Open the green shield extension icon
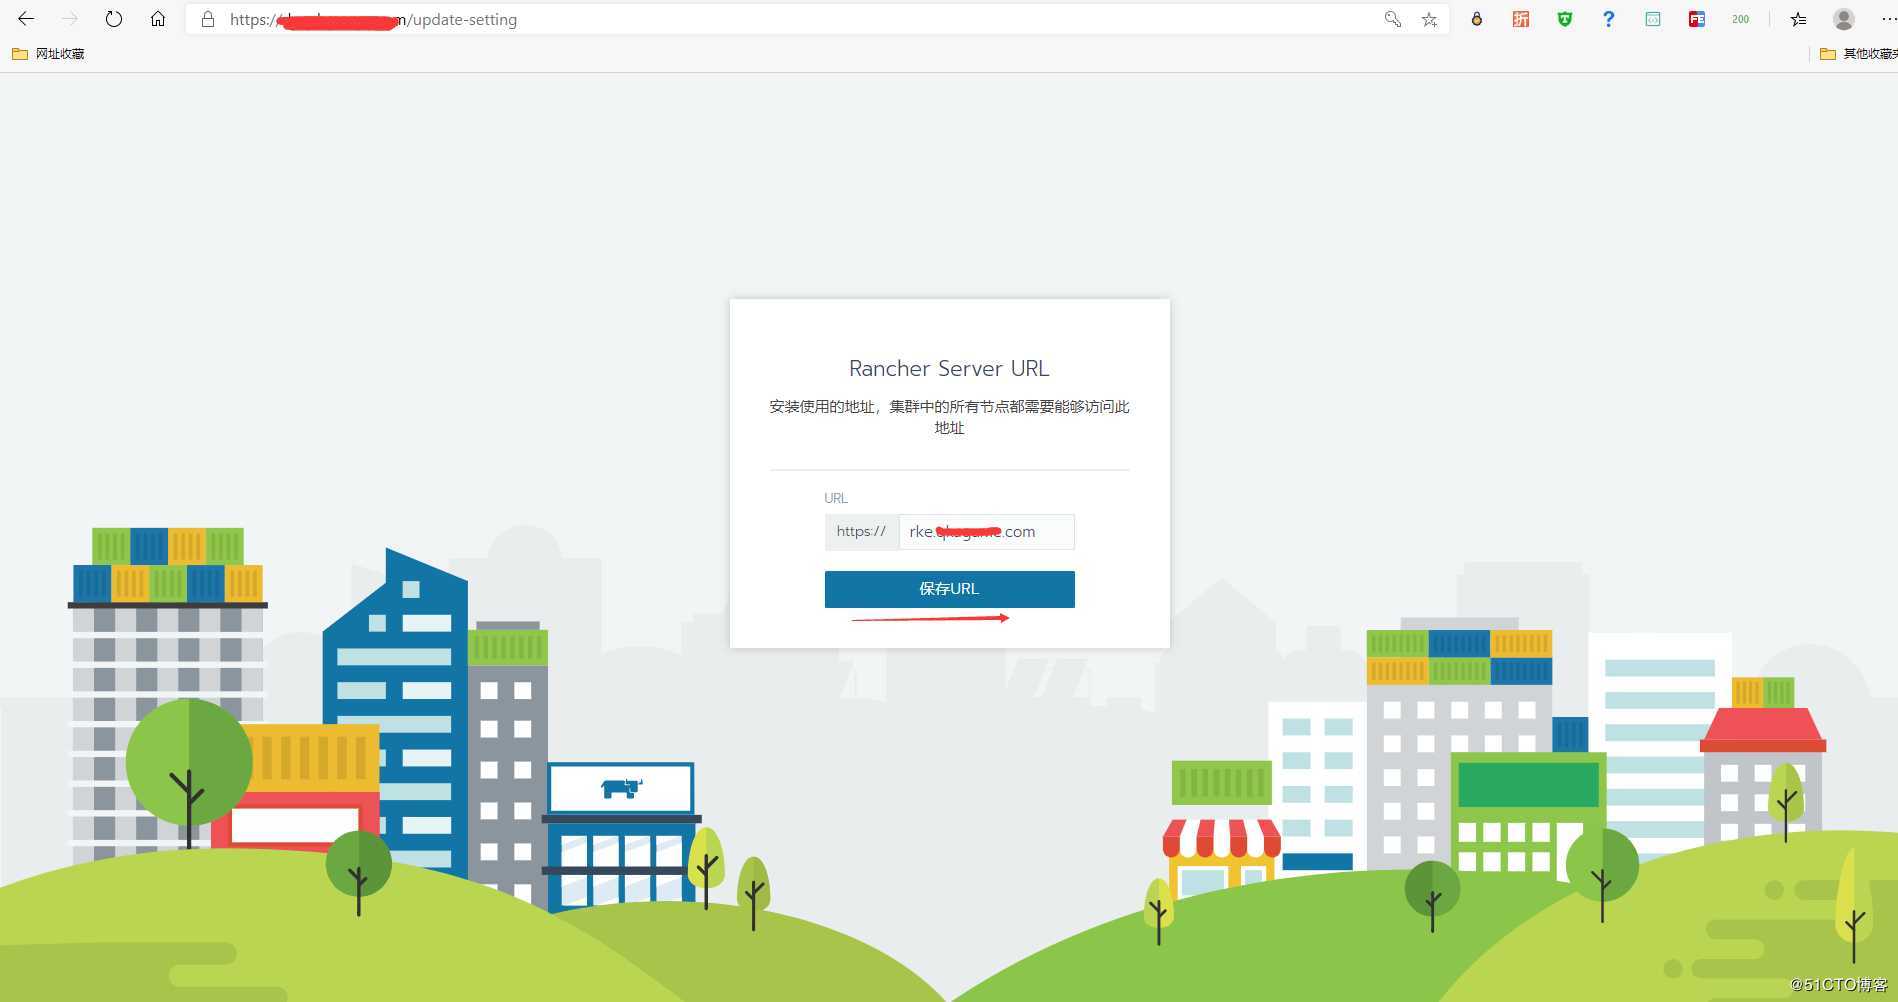 click(1565, 19)
